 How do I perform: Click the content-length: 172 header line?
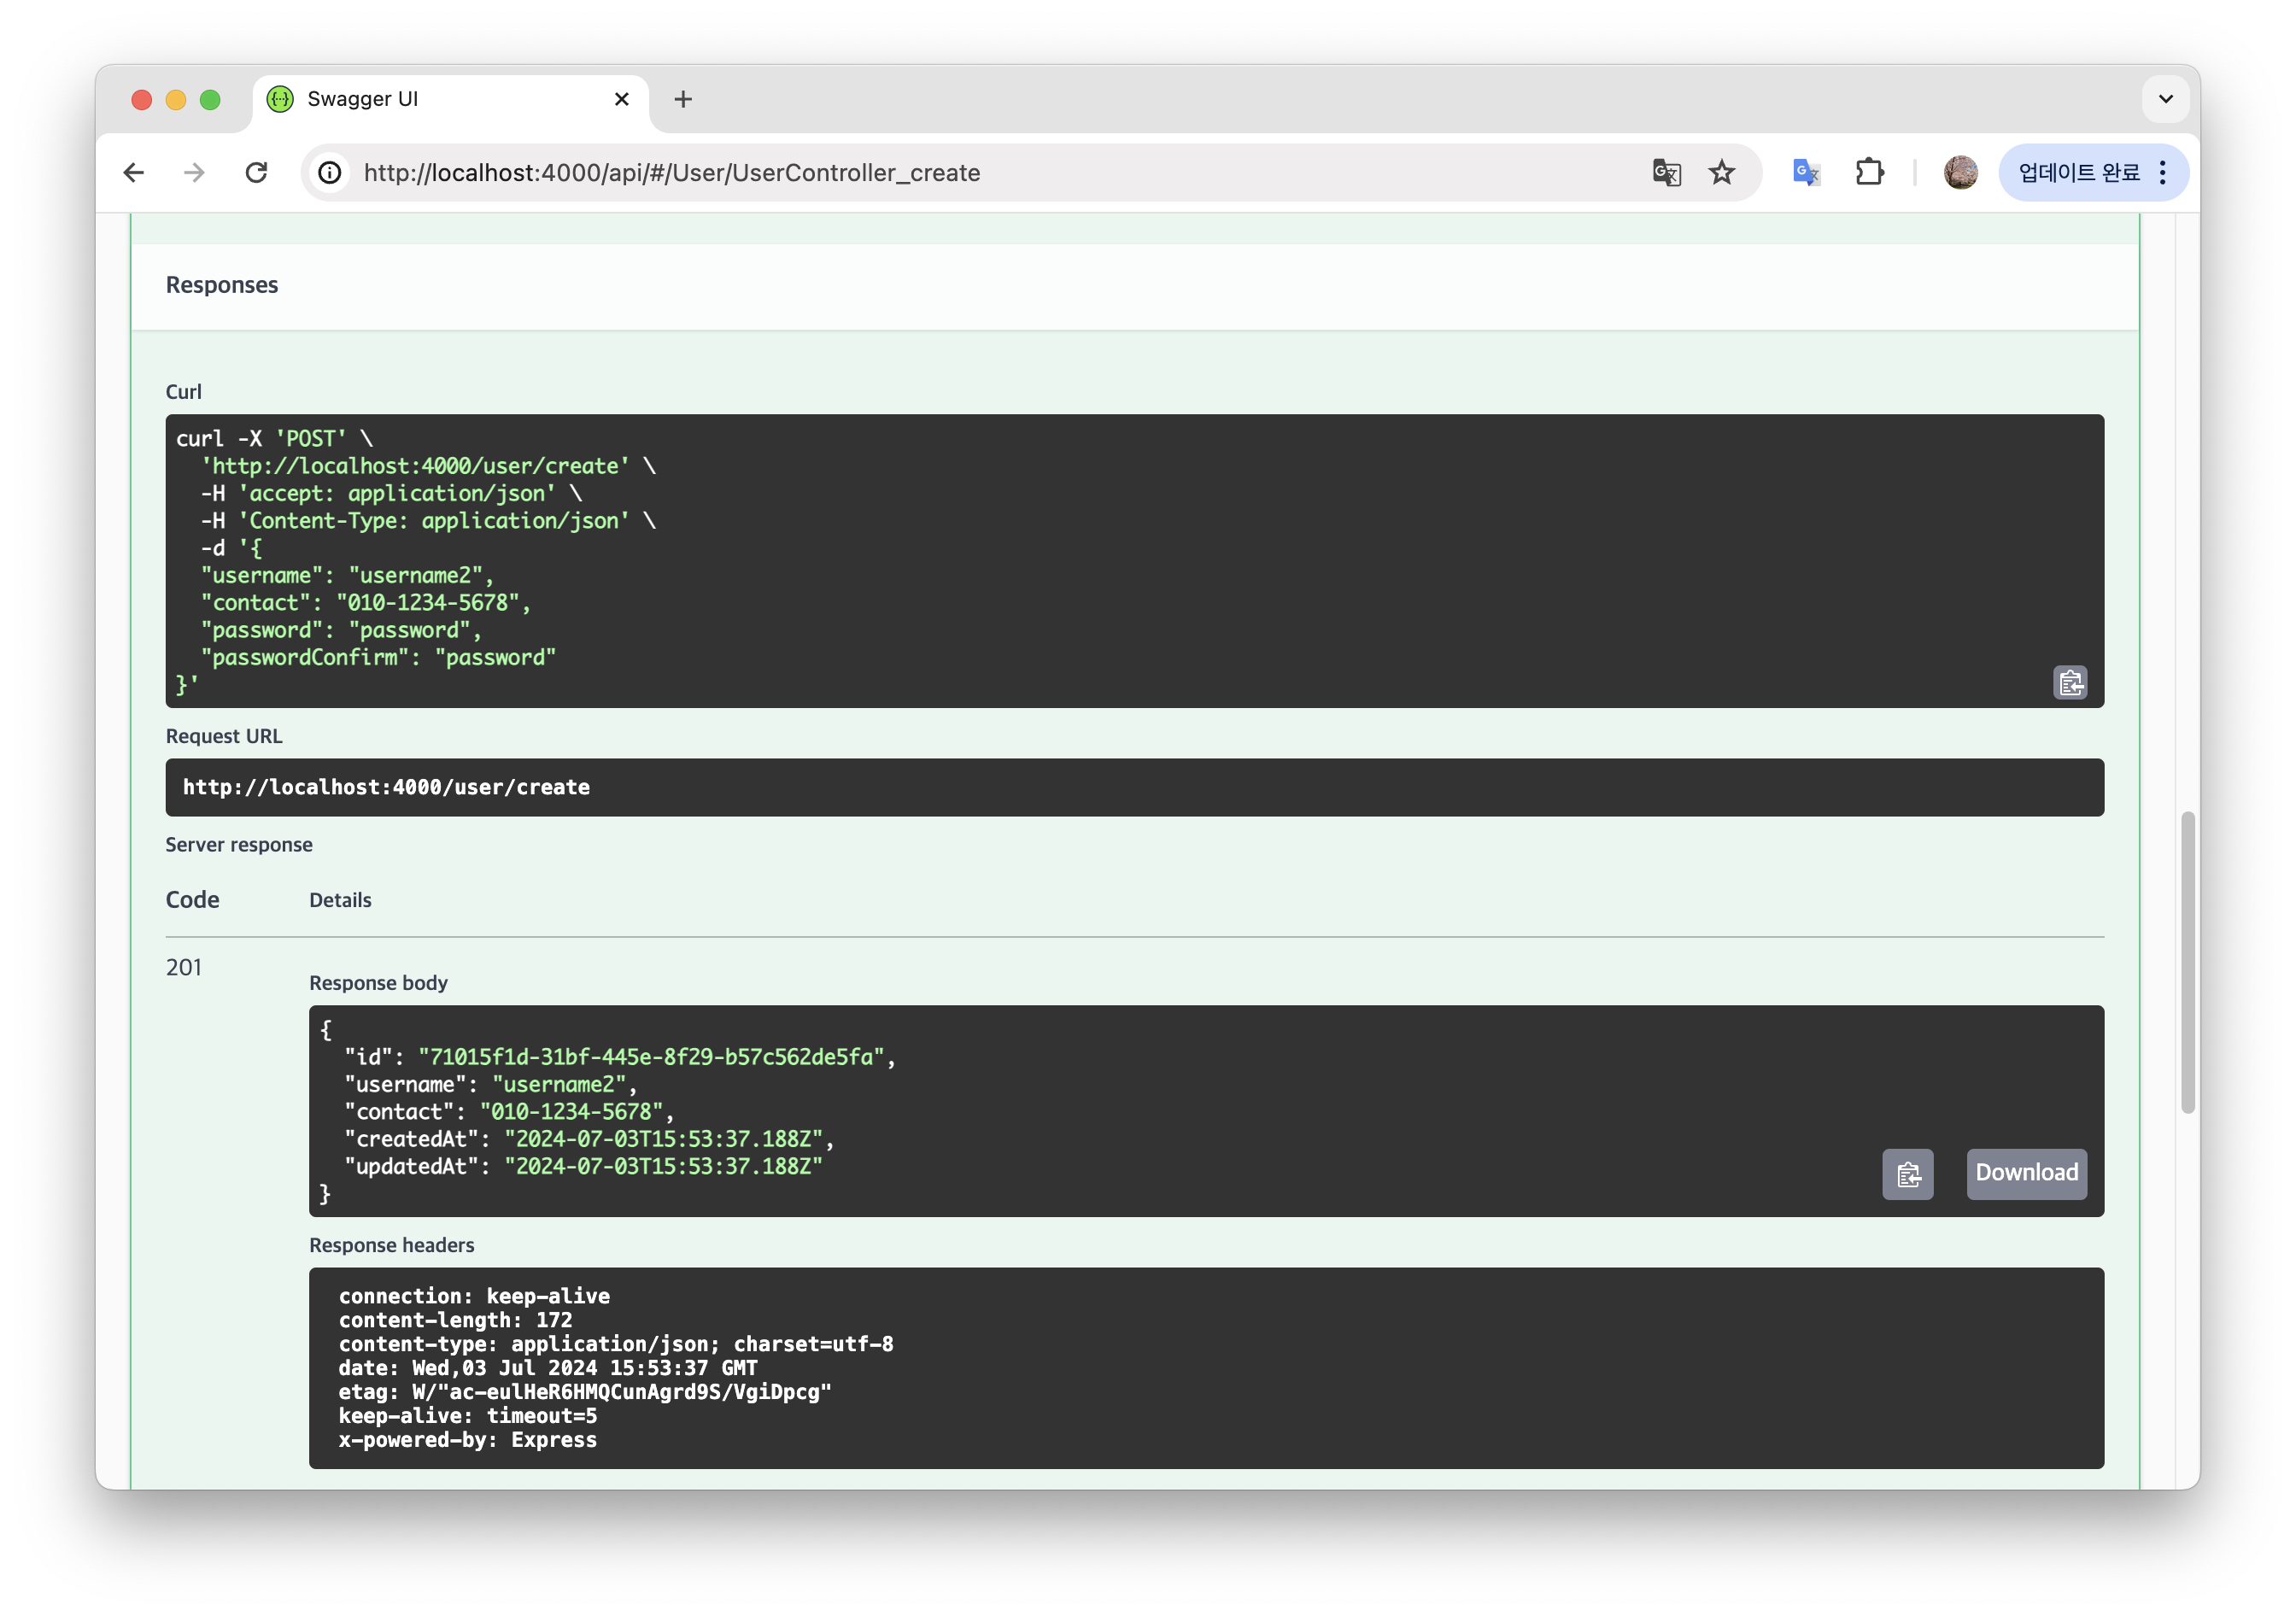[456, 1320]
